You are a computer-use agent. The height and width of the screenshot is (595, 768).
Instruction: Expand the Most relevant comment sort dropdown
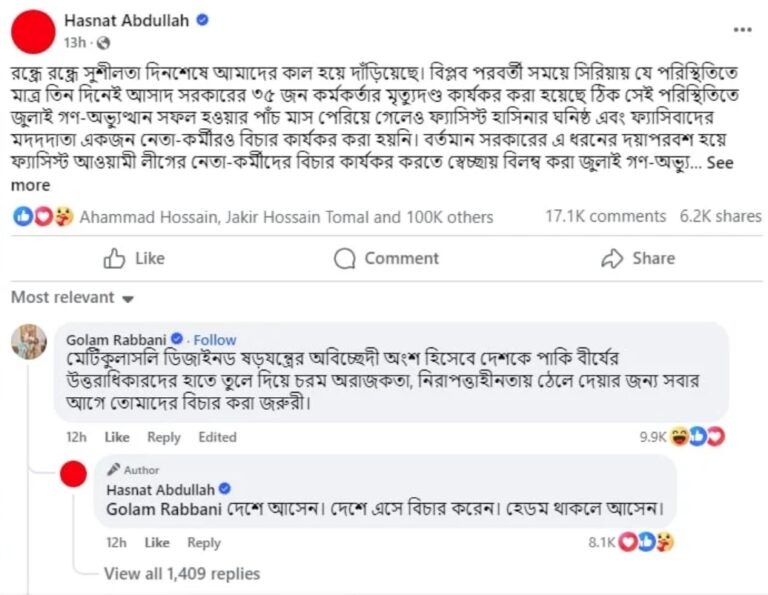[72, 297]
